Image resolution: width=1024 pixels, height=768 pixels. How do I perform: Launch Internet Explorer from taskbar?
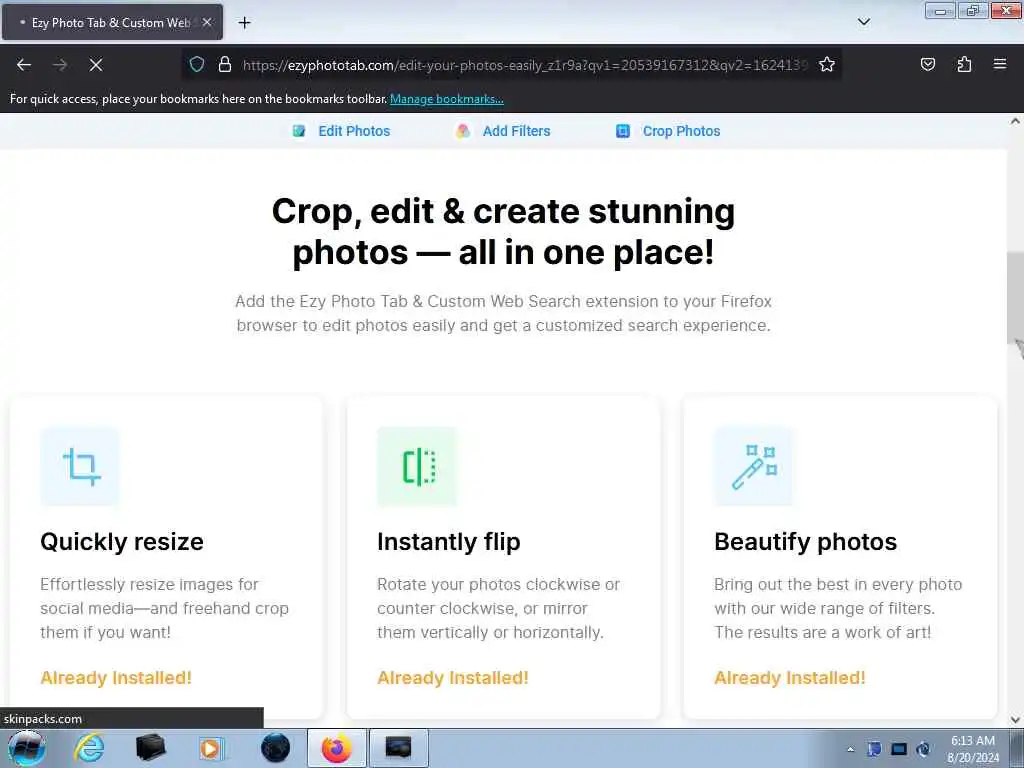pos(88,748)
